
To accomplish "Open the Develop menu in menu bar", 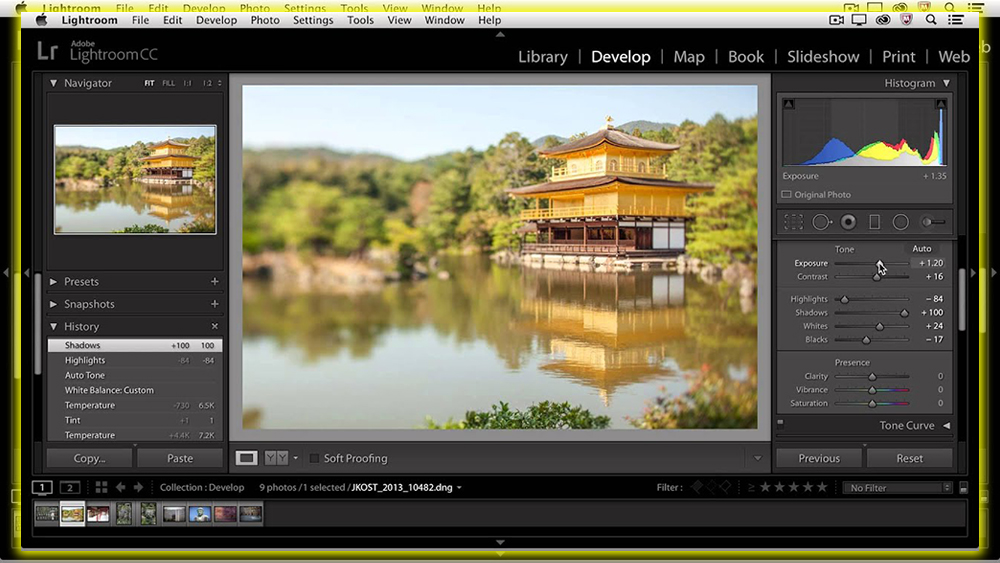I will [x=216, y=20].
